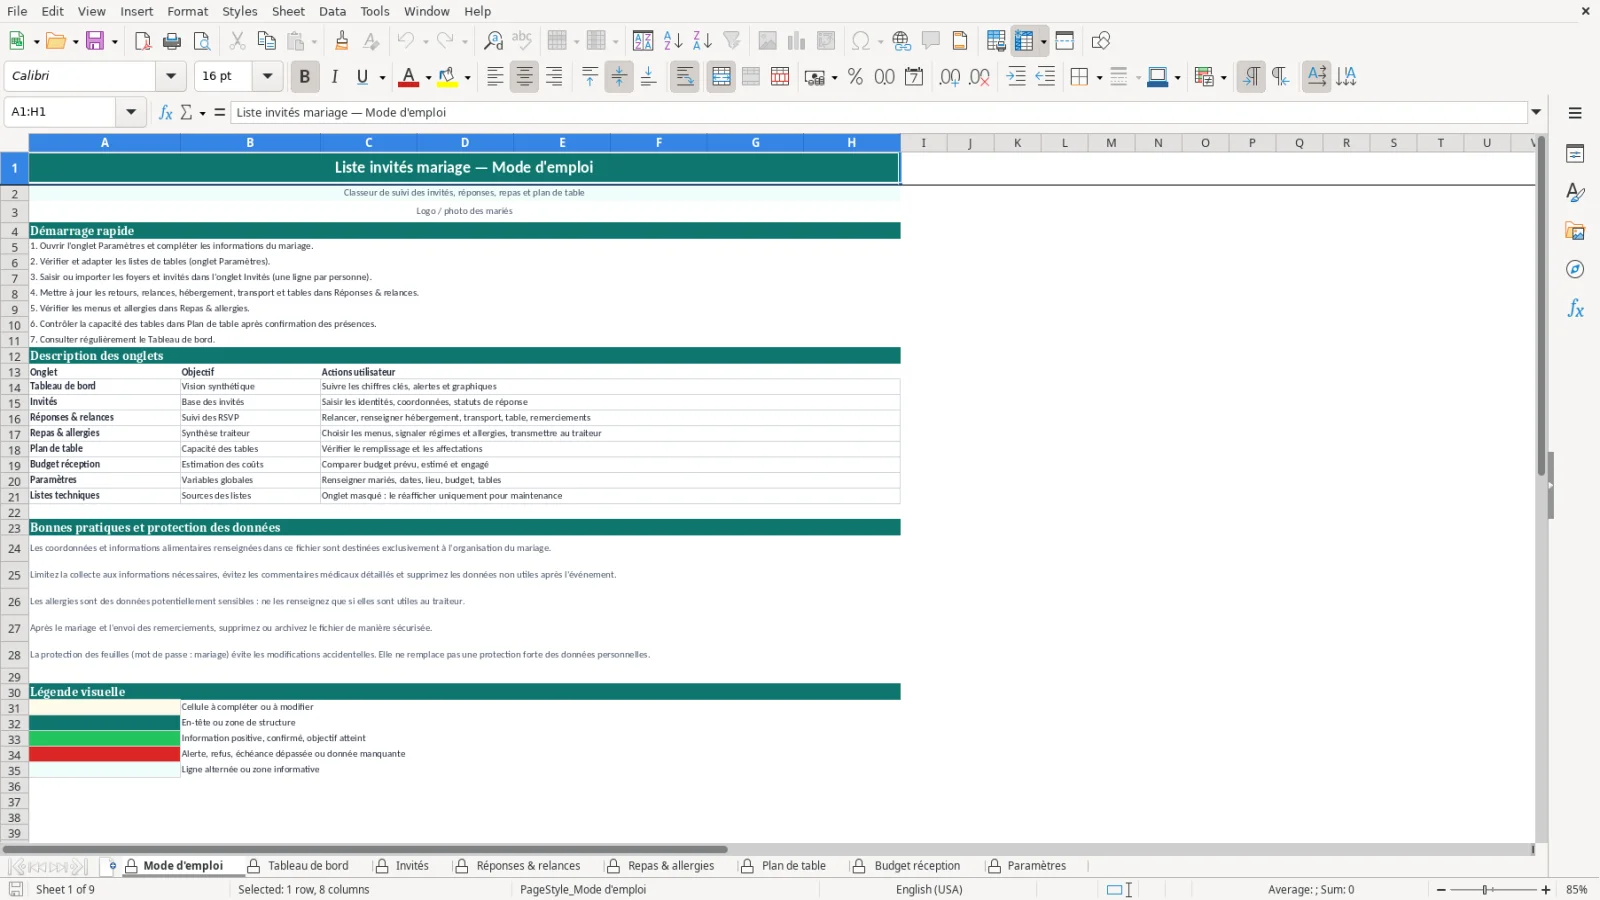The image size is (1600, 900).
Task: Click zoom percentage 85%
Action: pos(1576,889)
